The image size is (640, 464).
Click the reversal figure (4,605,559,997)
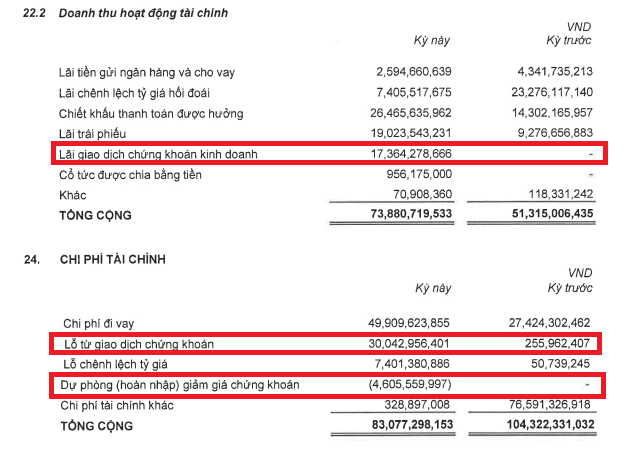(410, 384)
